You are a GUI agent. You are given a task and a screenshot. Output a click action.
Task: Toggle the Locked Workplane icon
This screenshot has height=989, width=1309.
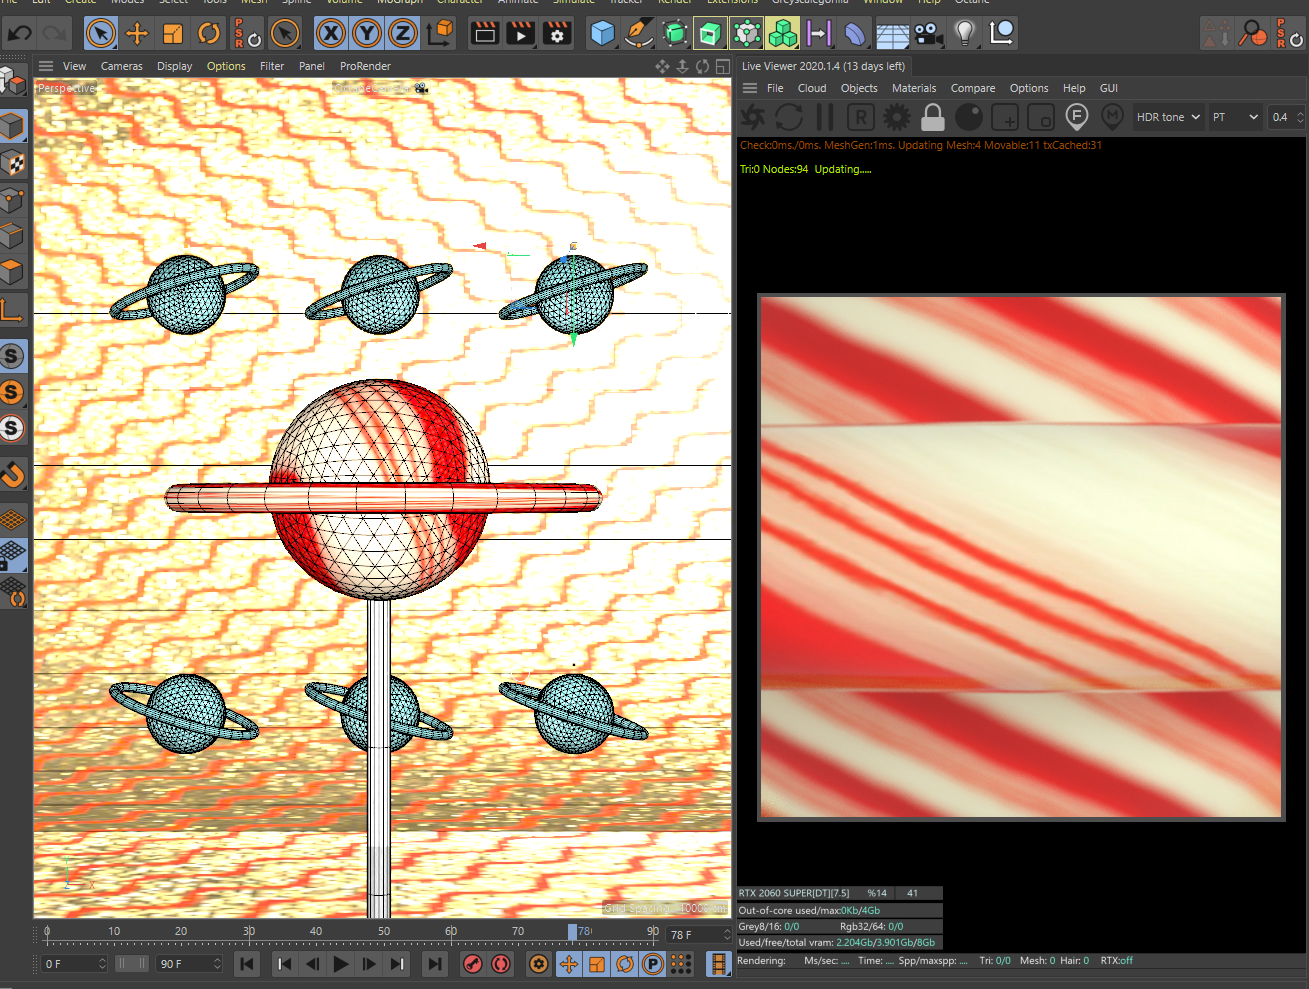(x=12, y=555)
